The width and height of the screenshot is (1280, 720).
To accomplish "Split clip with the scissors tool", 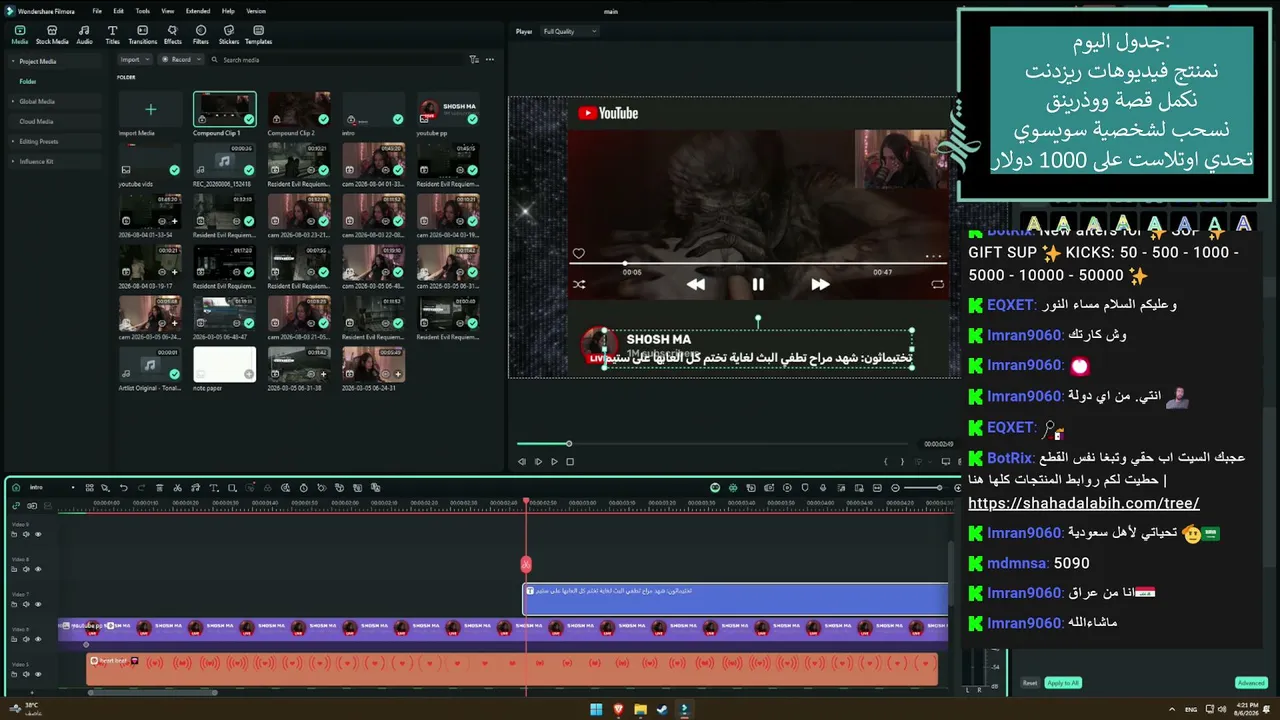I will (x=177, y=488).
